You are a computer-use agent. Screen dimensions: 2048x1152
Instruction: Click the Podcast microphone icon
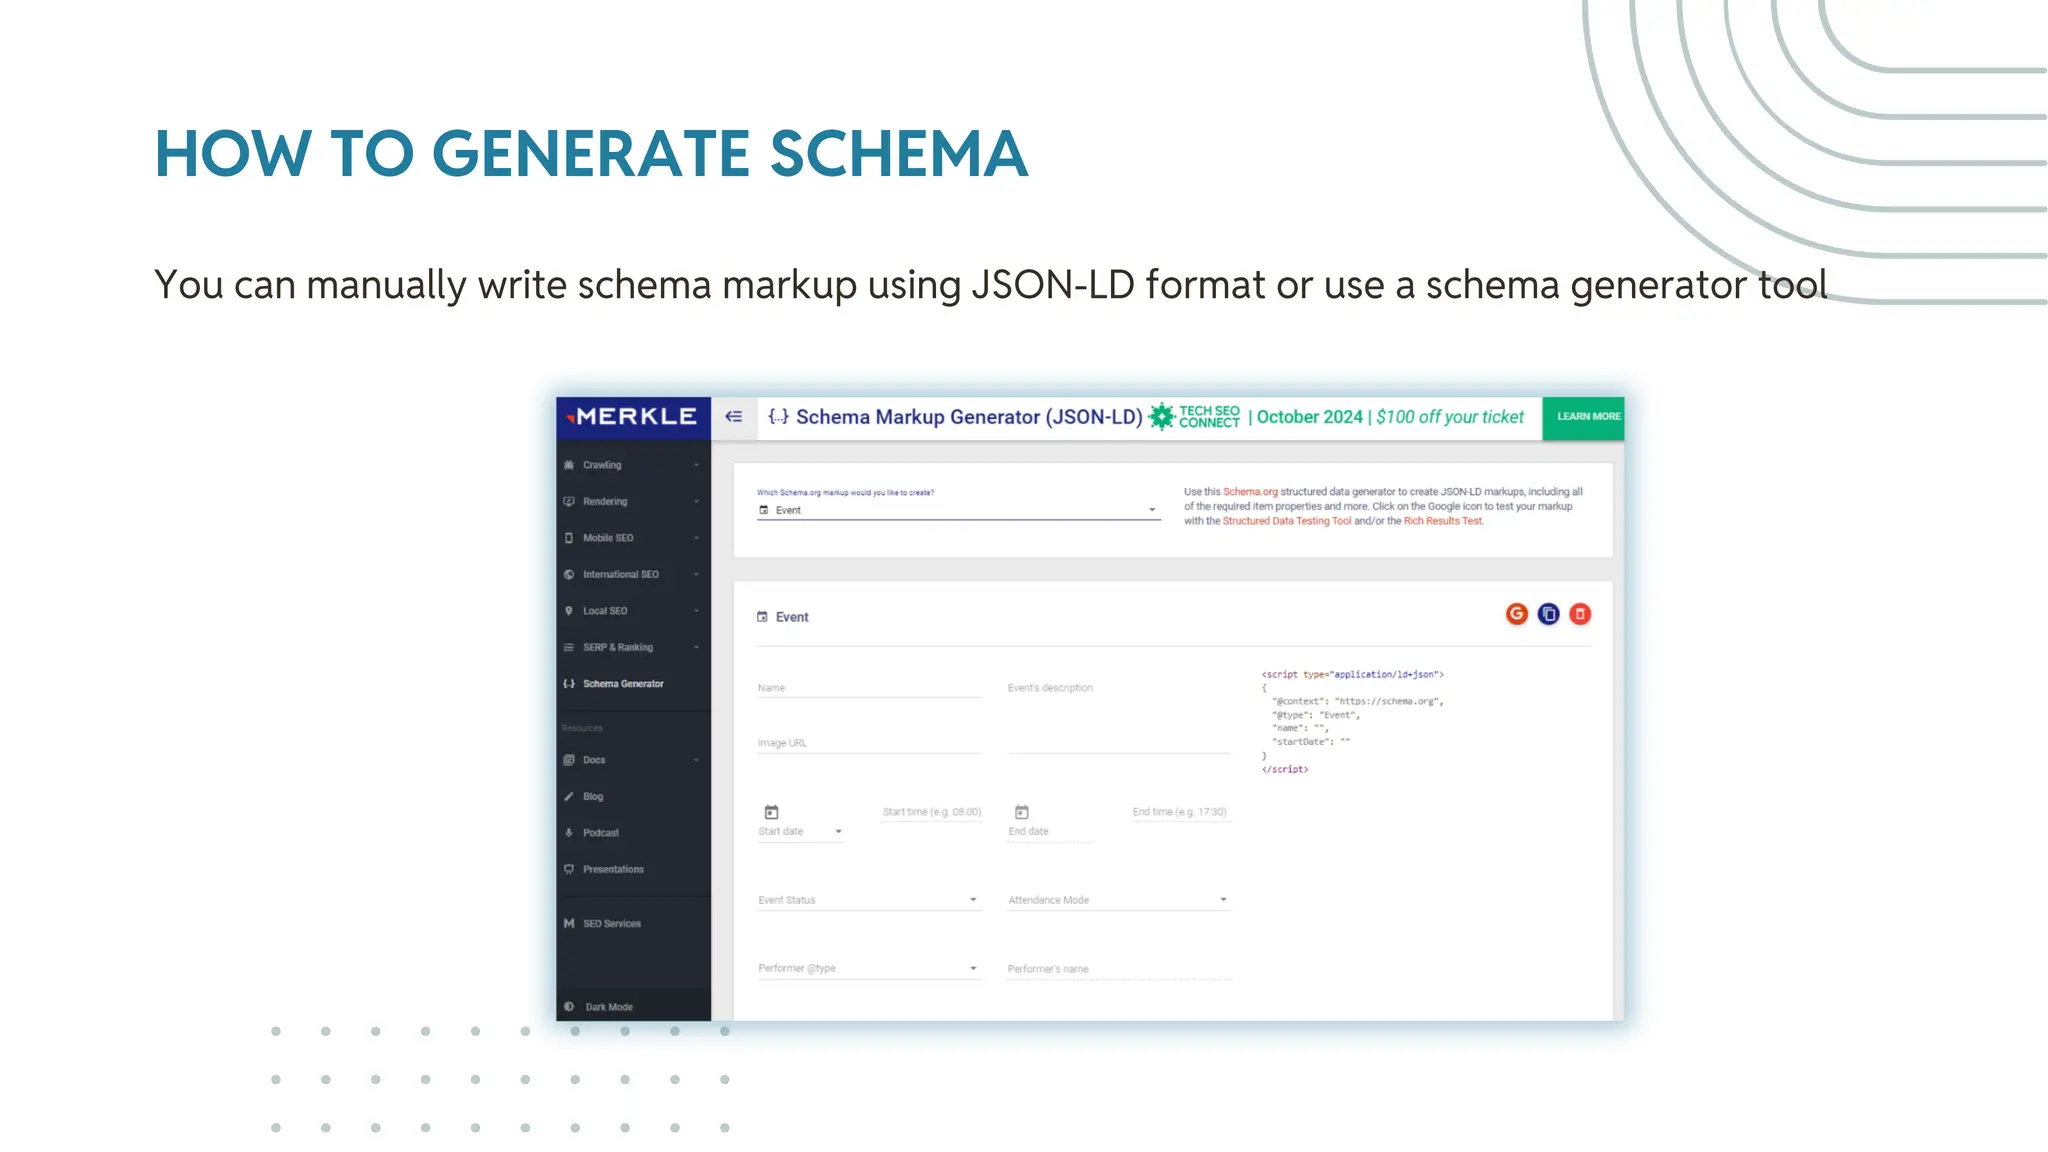click(x=569, y=833)
